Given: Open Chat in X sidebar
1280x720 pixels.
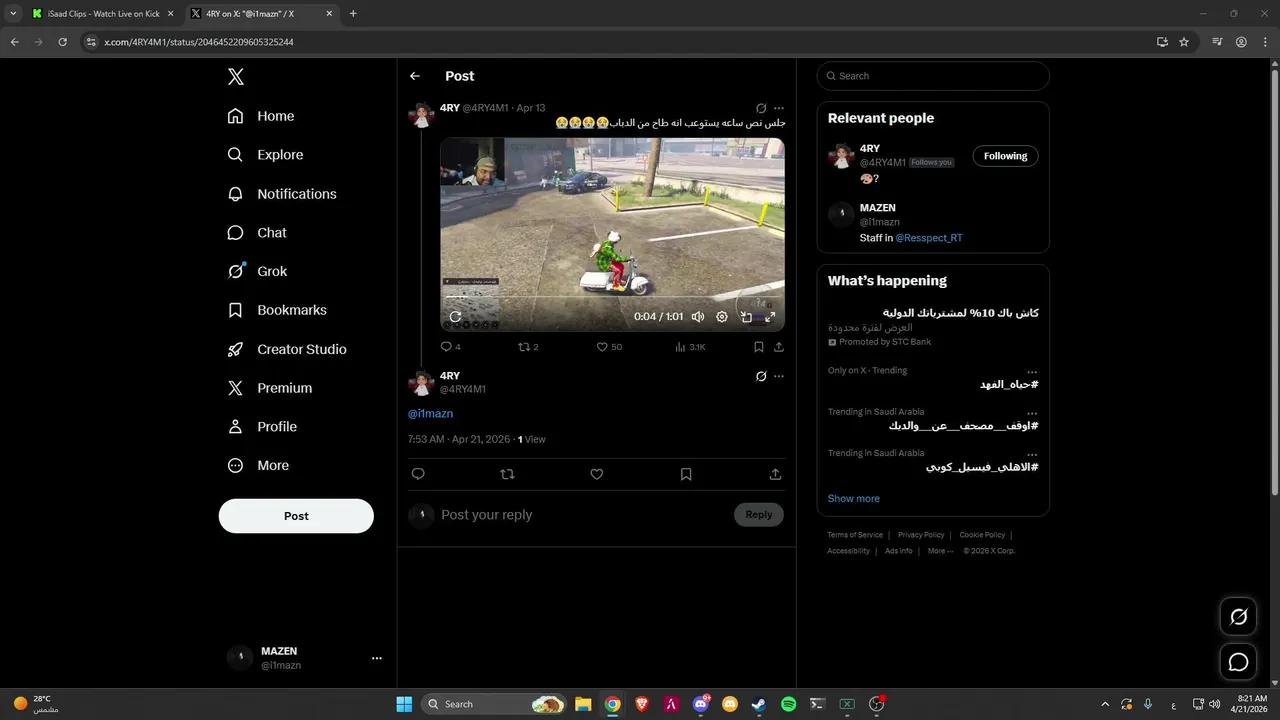Looking at the screenshot, I should point(257,232).
